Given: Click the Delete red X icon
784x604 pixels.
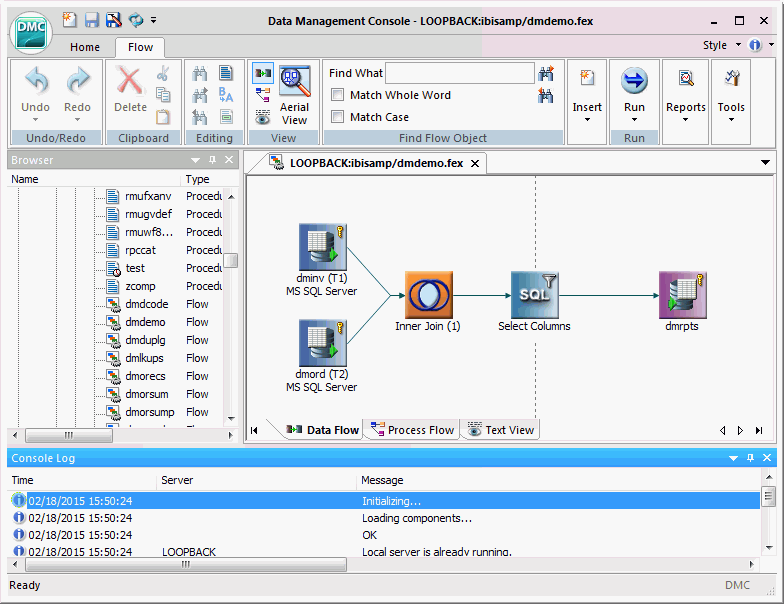Looking at the screenshot, I should click(130, 80).
